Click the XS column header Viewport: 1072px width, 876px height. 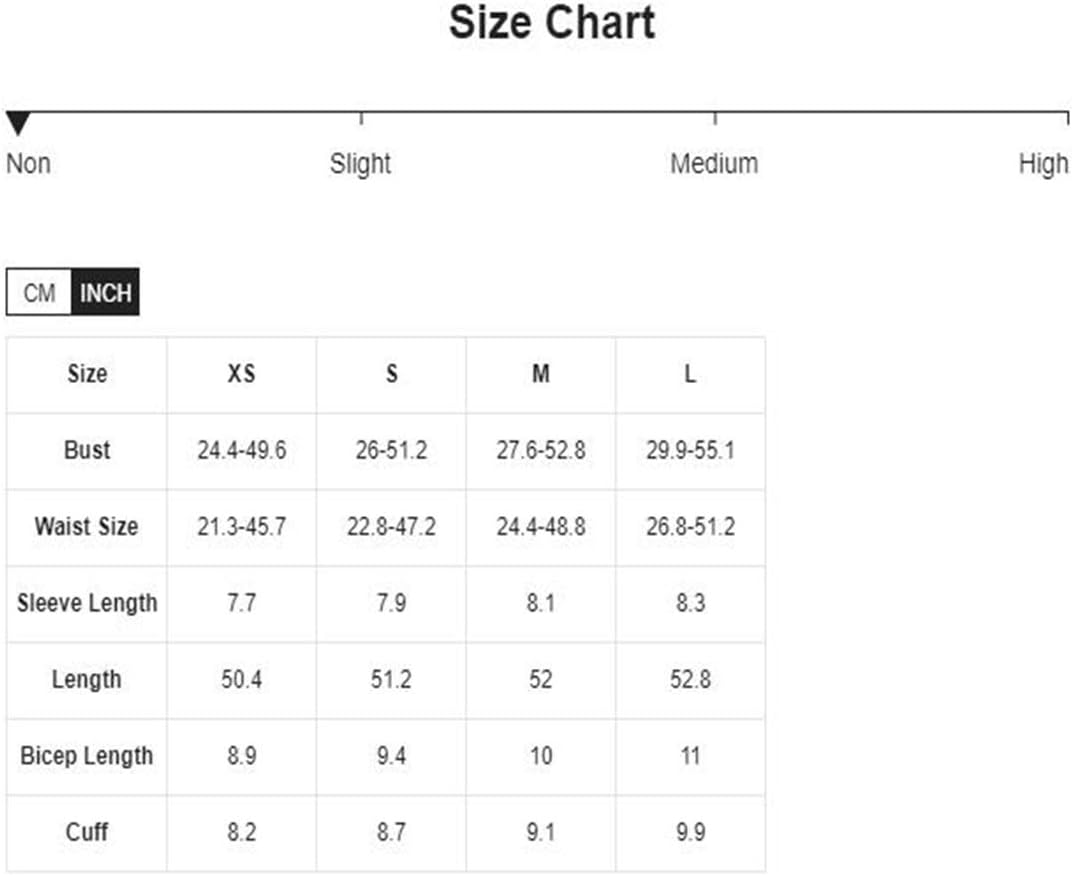241,374
